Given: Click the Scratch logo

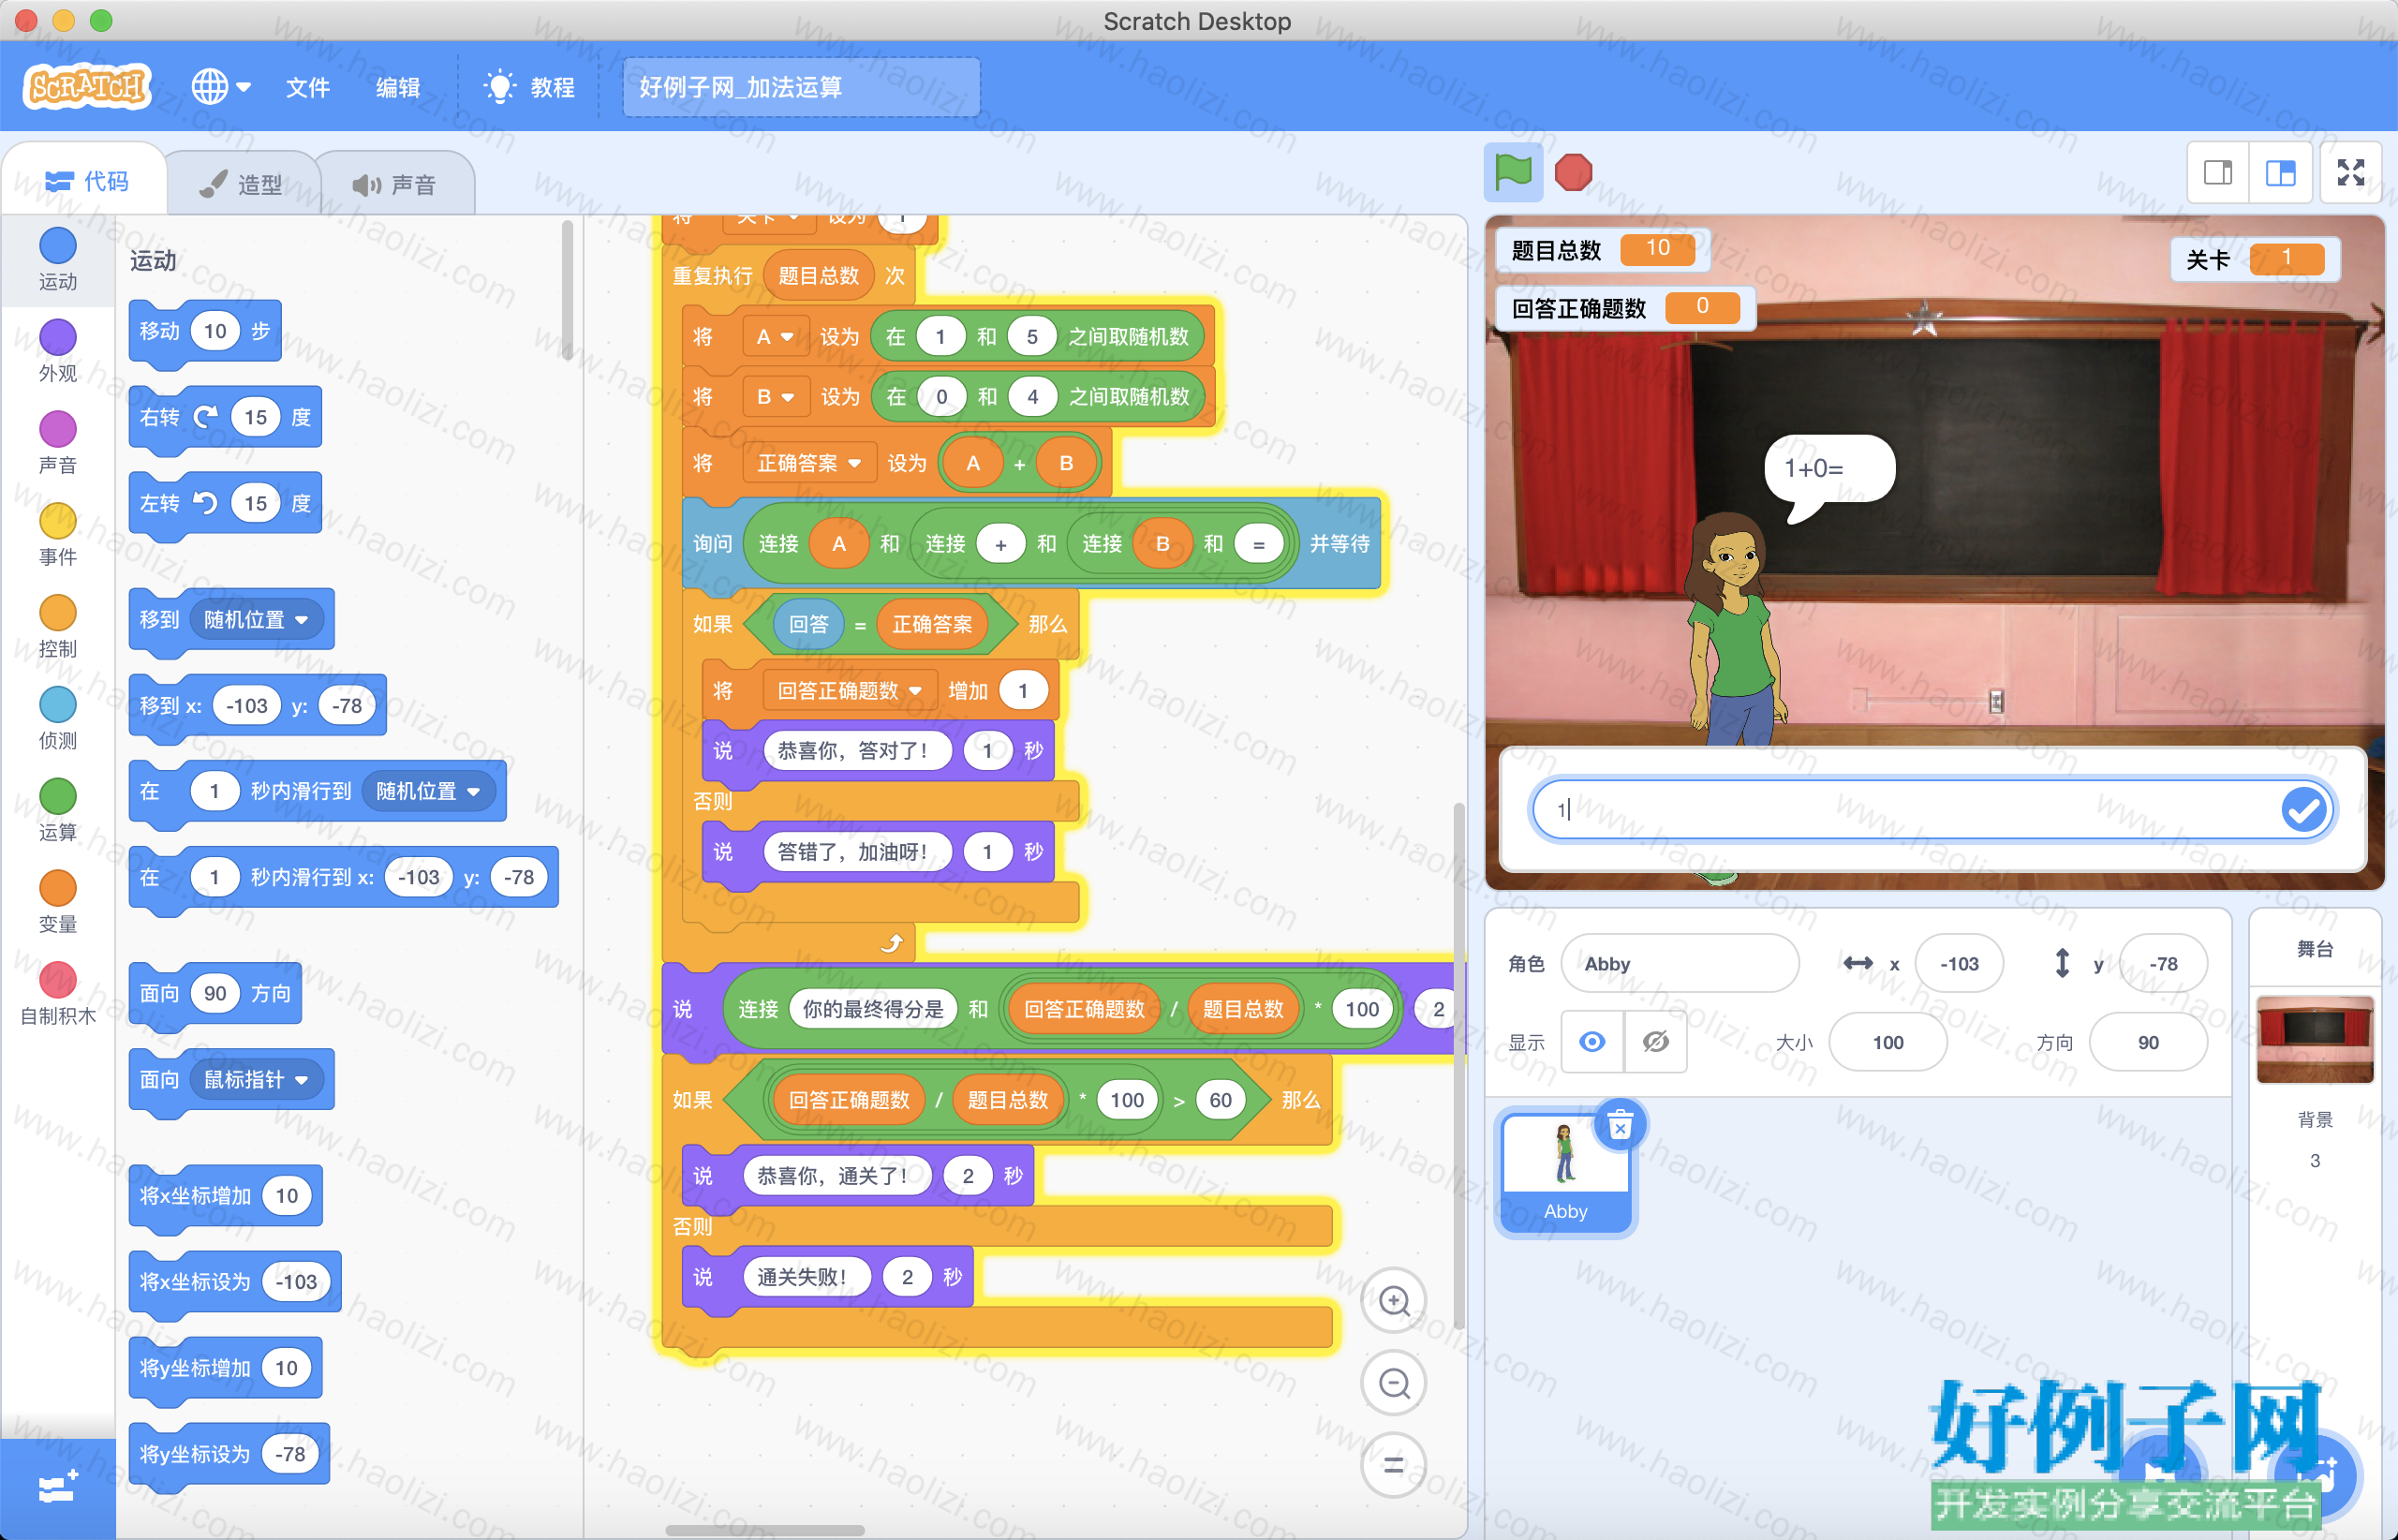Looking at the screenshot, I should click(x=87, y=87).
